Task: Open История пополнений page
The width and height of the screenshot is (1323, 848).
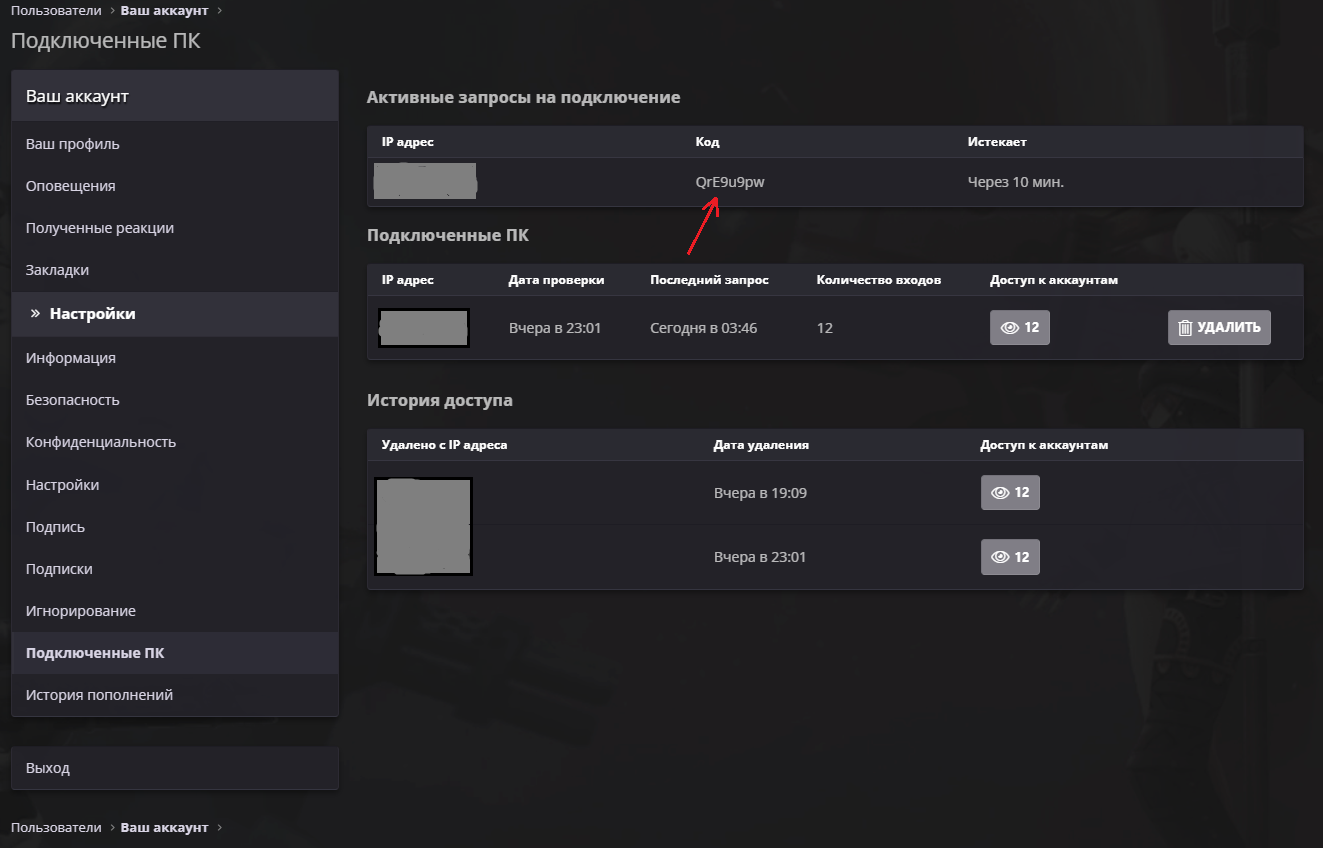Action: click(99, 695)
